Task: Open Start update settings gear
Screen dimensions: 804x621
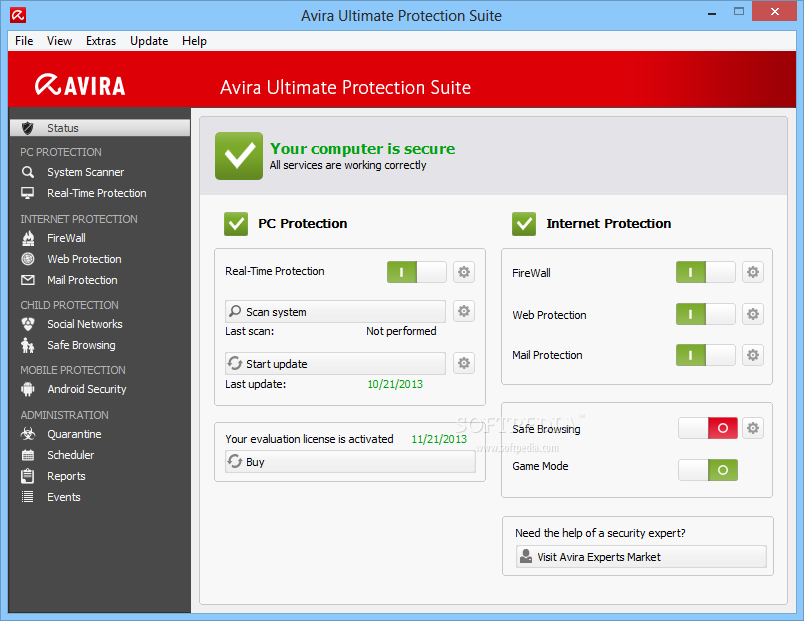Action: pos(464,363)
